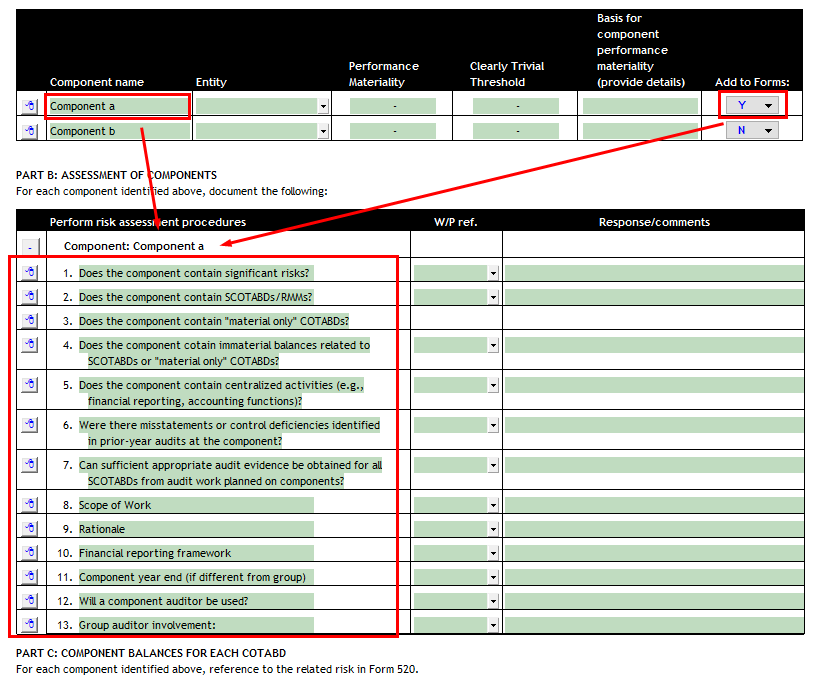Click Performance Materiality field for Component a
The height and width of the screenshot is (678, 822).
pos(393,106)
